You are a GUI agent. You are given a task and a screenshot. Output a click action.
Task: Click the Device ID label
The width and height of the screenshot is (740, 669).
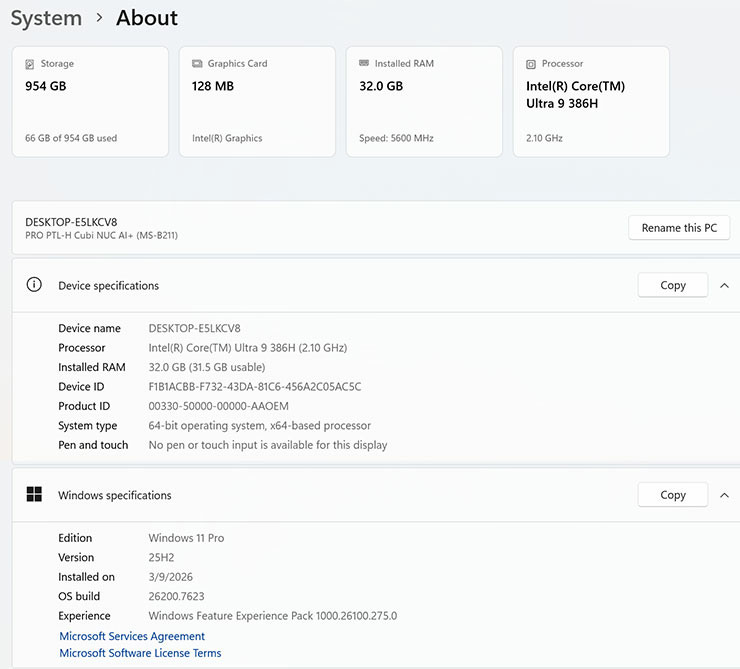pos(81,386)
